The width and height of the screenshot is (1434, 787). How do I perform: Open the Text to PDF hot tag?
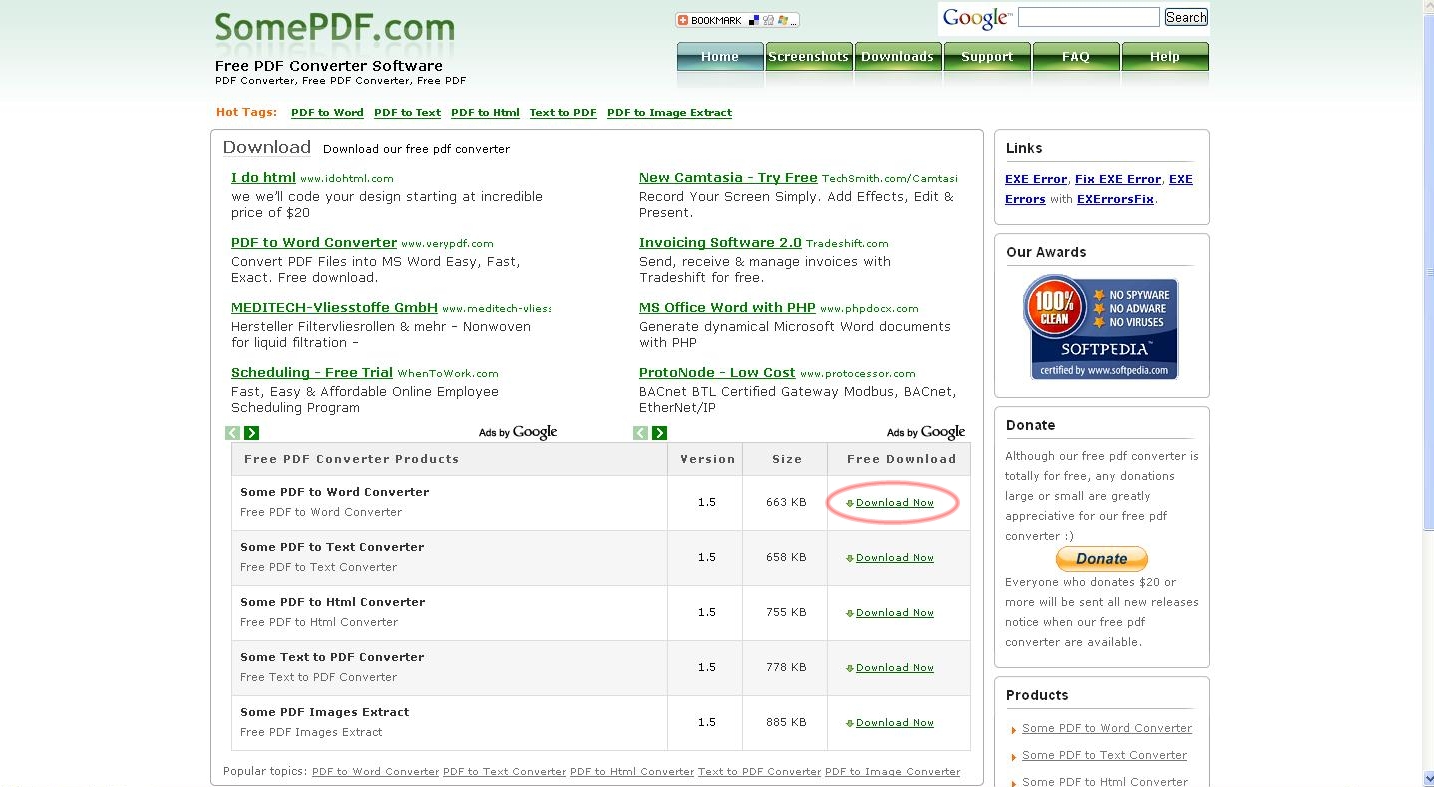click(x=563, y=113)
